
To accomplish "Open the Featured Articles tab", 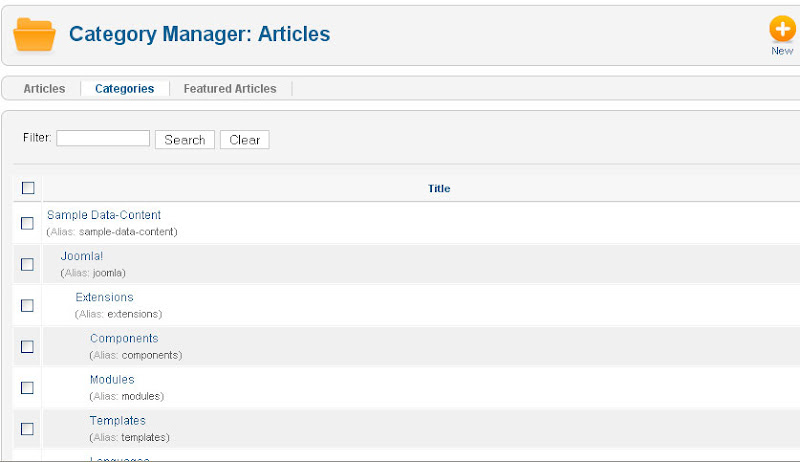I will click(230, 89).
